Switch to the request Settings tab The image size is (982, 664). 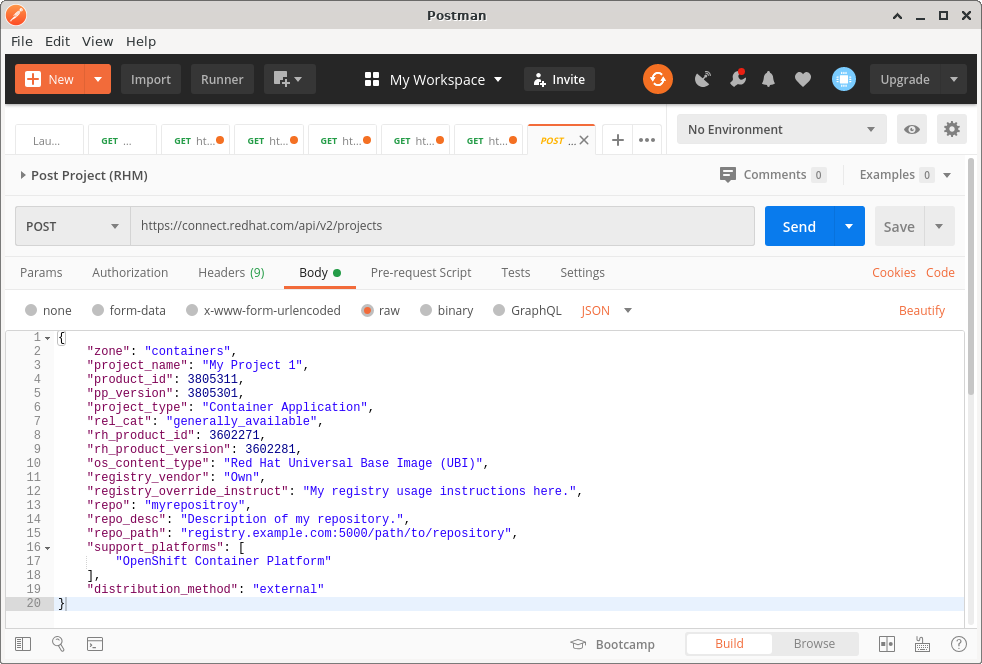[582, 272]
